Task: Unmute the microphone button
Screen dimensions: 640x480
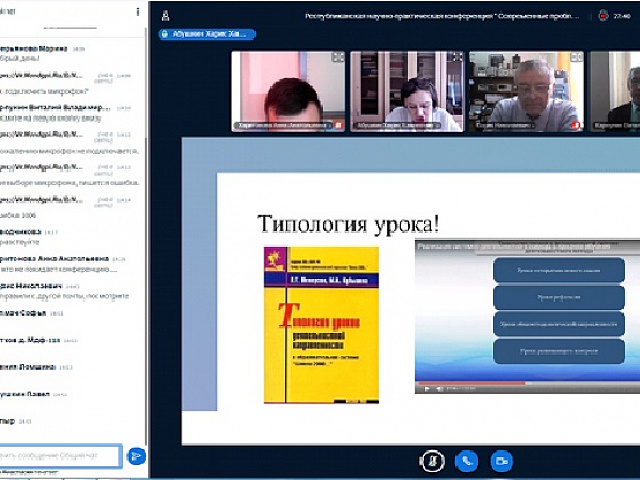Action: [433, 461]
